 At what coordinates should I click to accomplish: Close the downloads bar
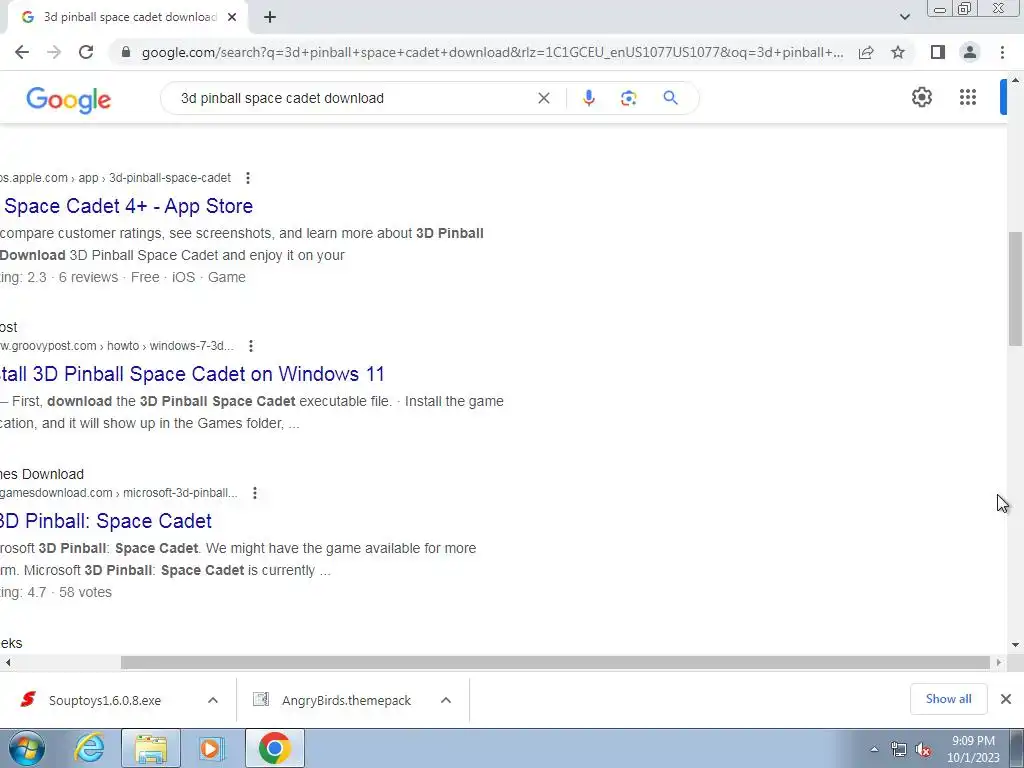[1006, 699]
